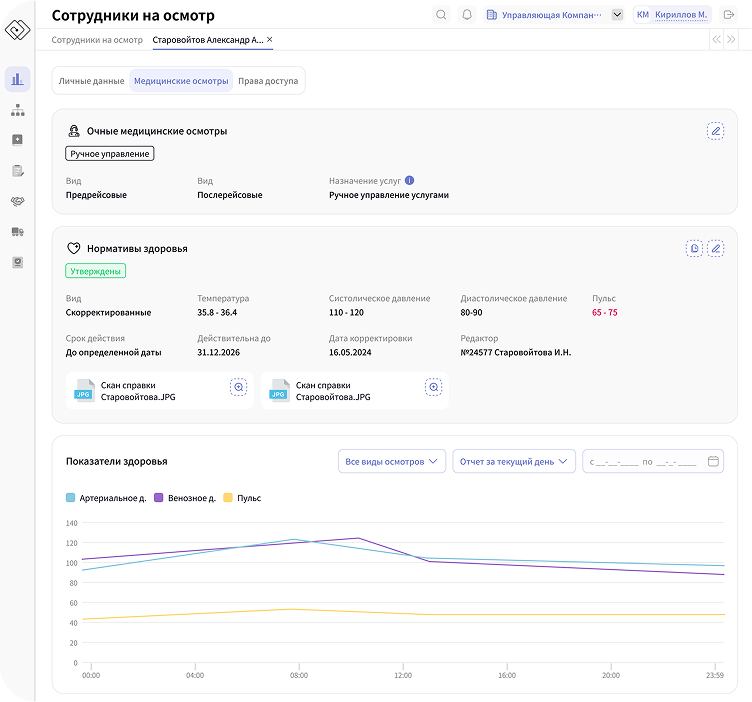Screen dimensions: 752x702
Task: Open the handshake sidebar icon
Action: (17, 201)
